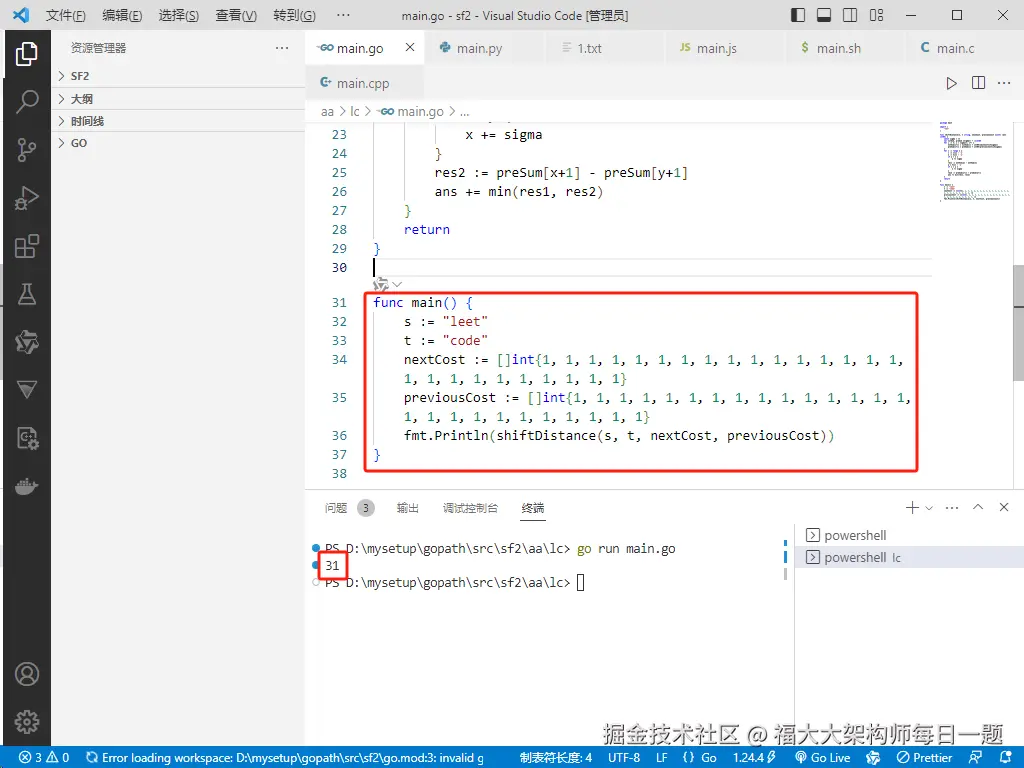
Task: Open Customize Layout options
Action: point(876,15)
